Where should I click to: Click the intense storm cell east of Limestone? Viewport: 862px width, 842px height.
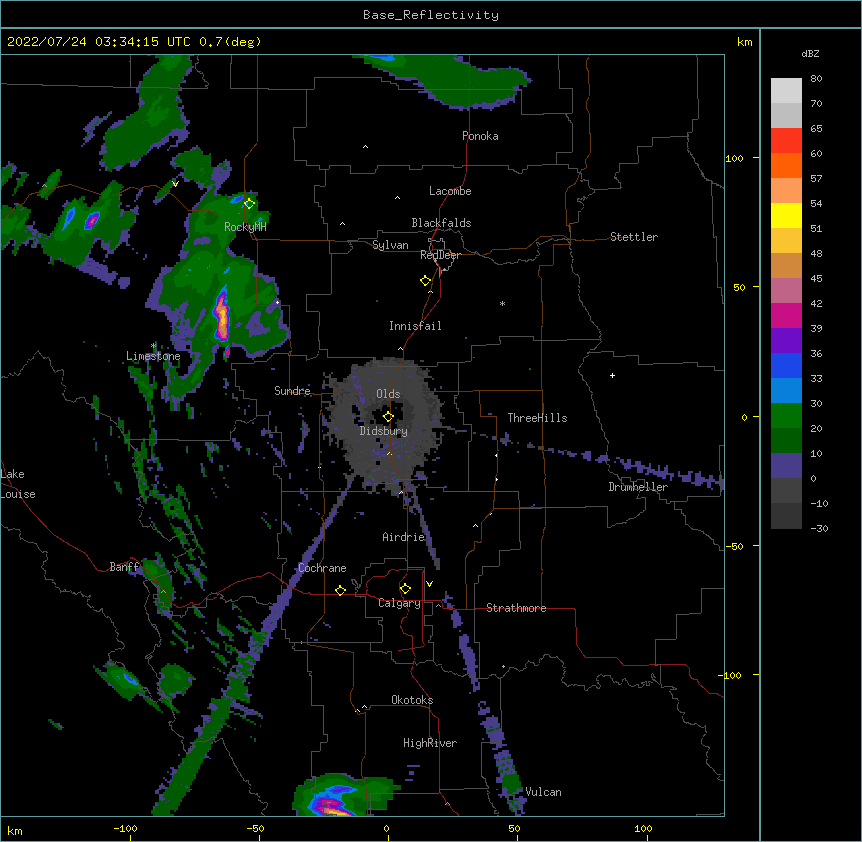(222, 317)
